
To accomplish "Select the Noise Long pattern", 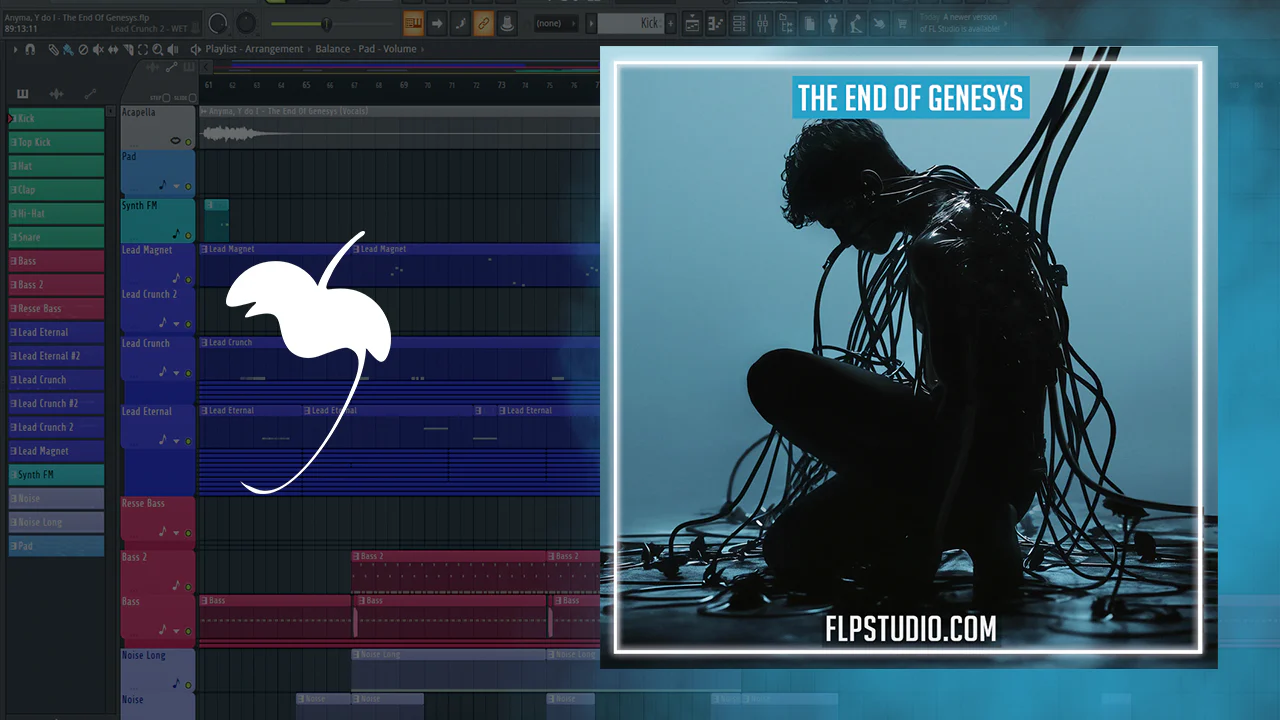I will [x=56, y=522].
